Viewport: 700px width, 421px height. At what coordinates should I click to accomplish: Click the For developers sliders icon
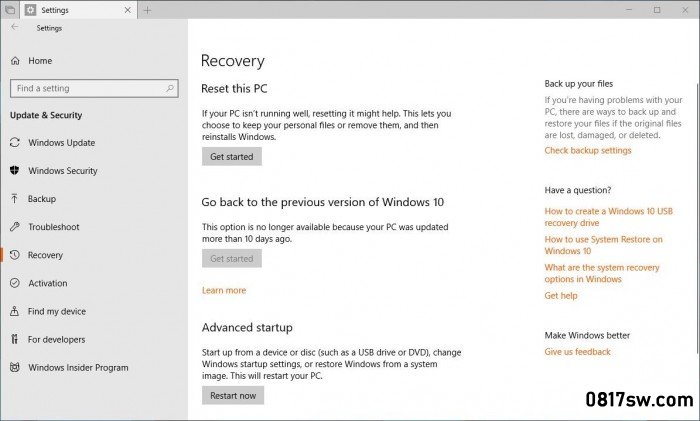pyautogui.click(x=15, y=339)
